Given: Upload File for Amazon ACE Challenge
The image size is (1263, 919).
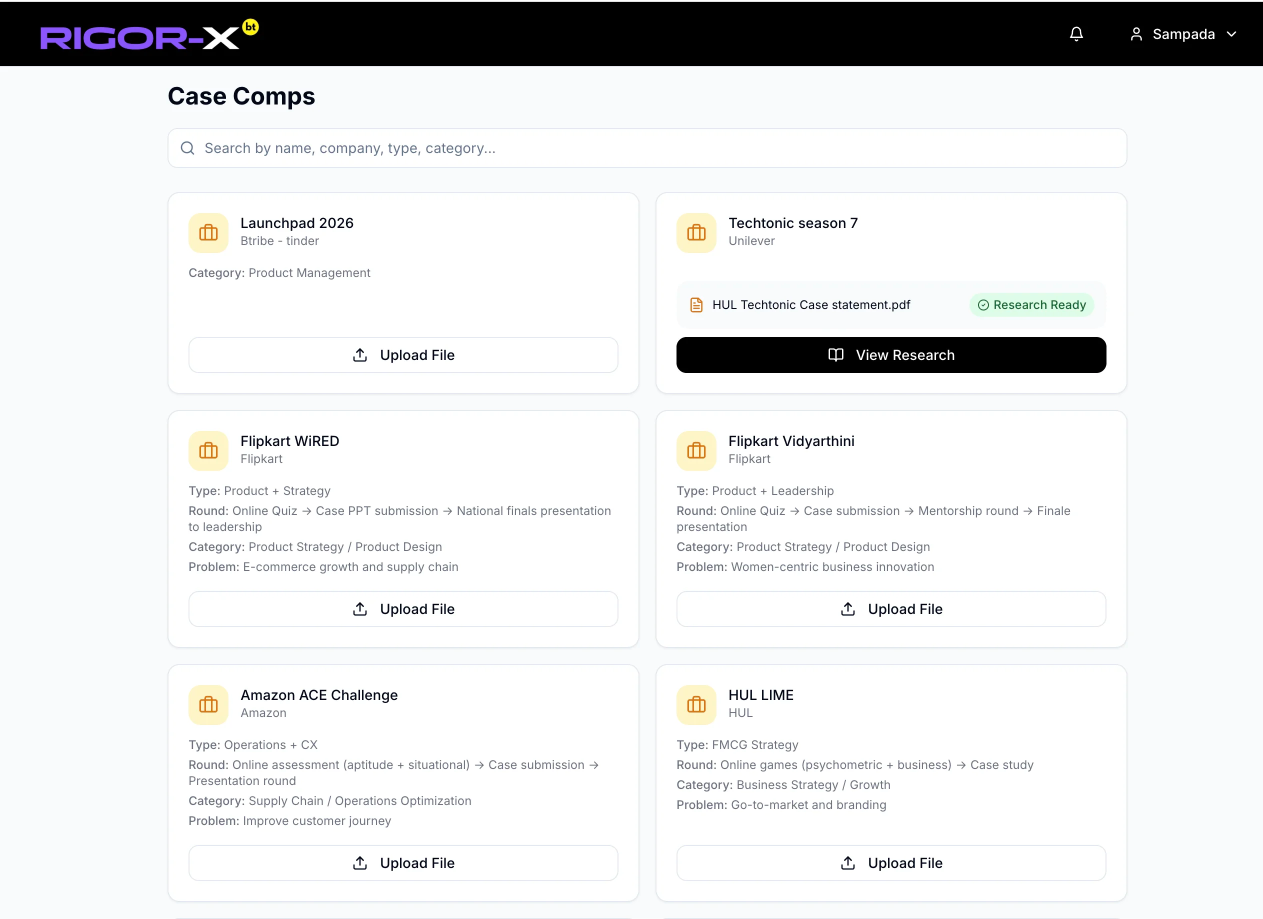Looking at the screenshot, I should point(403,863).
